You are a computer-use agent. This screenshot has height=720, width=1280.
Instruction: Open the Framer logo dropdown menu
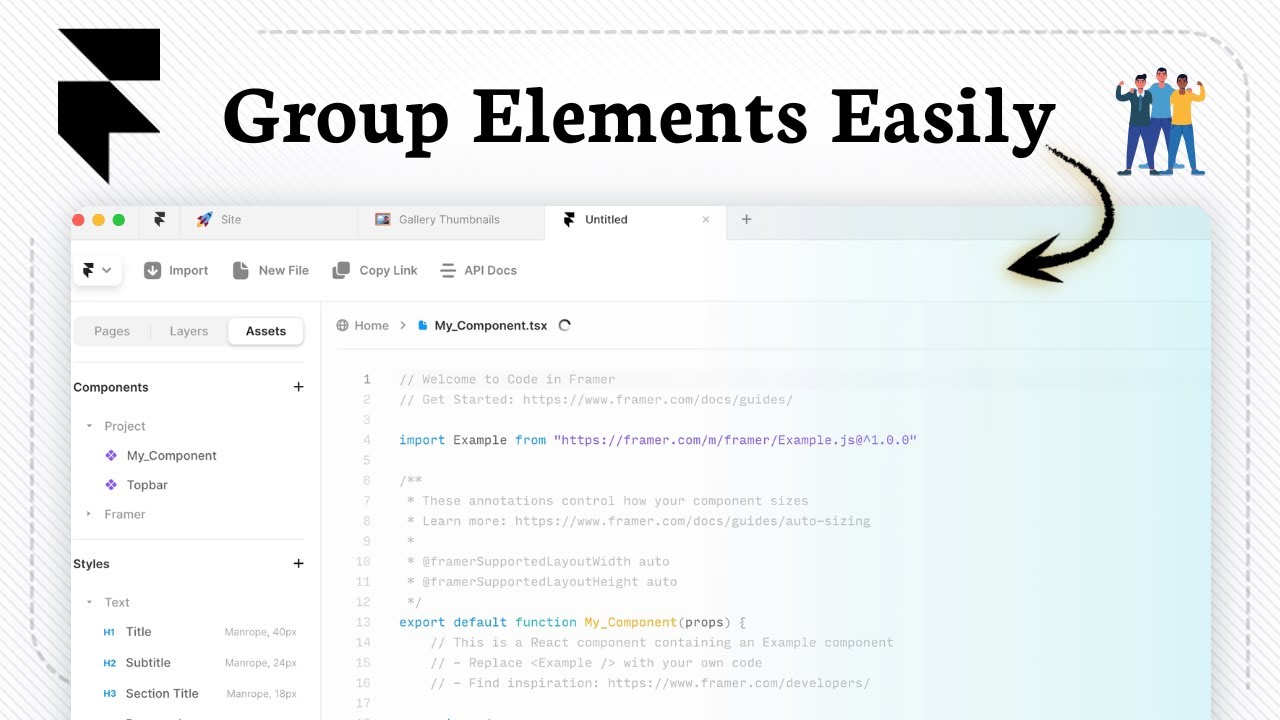point(97,270)
